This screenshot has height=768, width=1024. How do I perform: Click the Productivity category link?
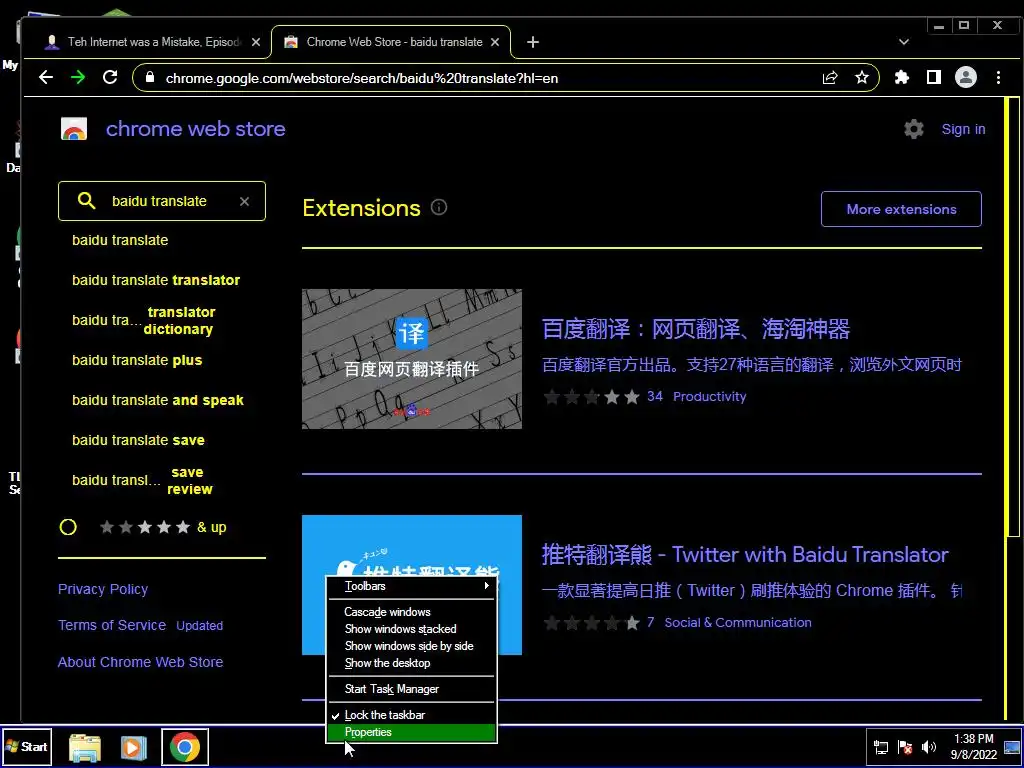pos(709,396)
